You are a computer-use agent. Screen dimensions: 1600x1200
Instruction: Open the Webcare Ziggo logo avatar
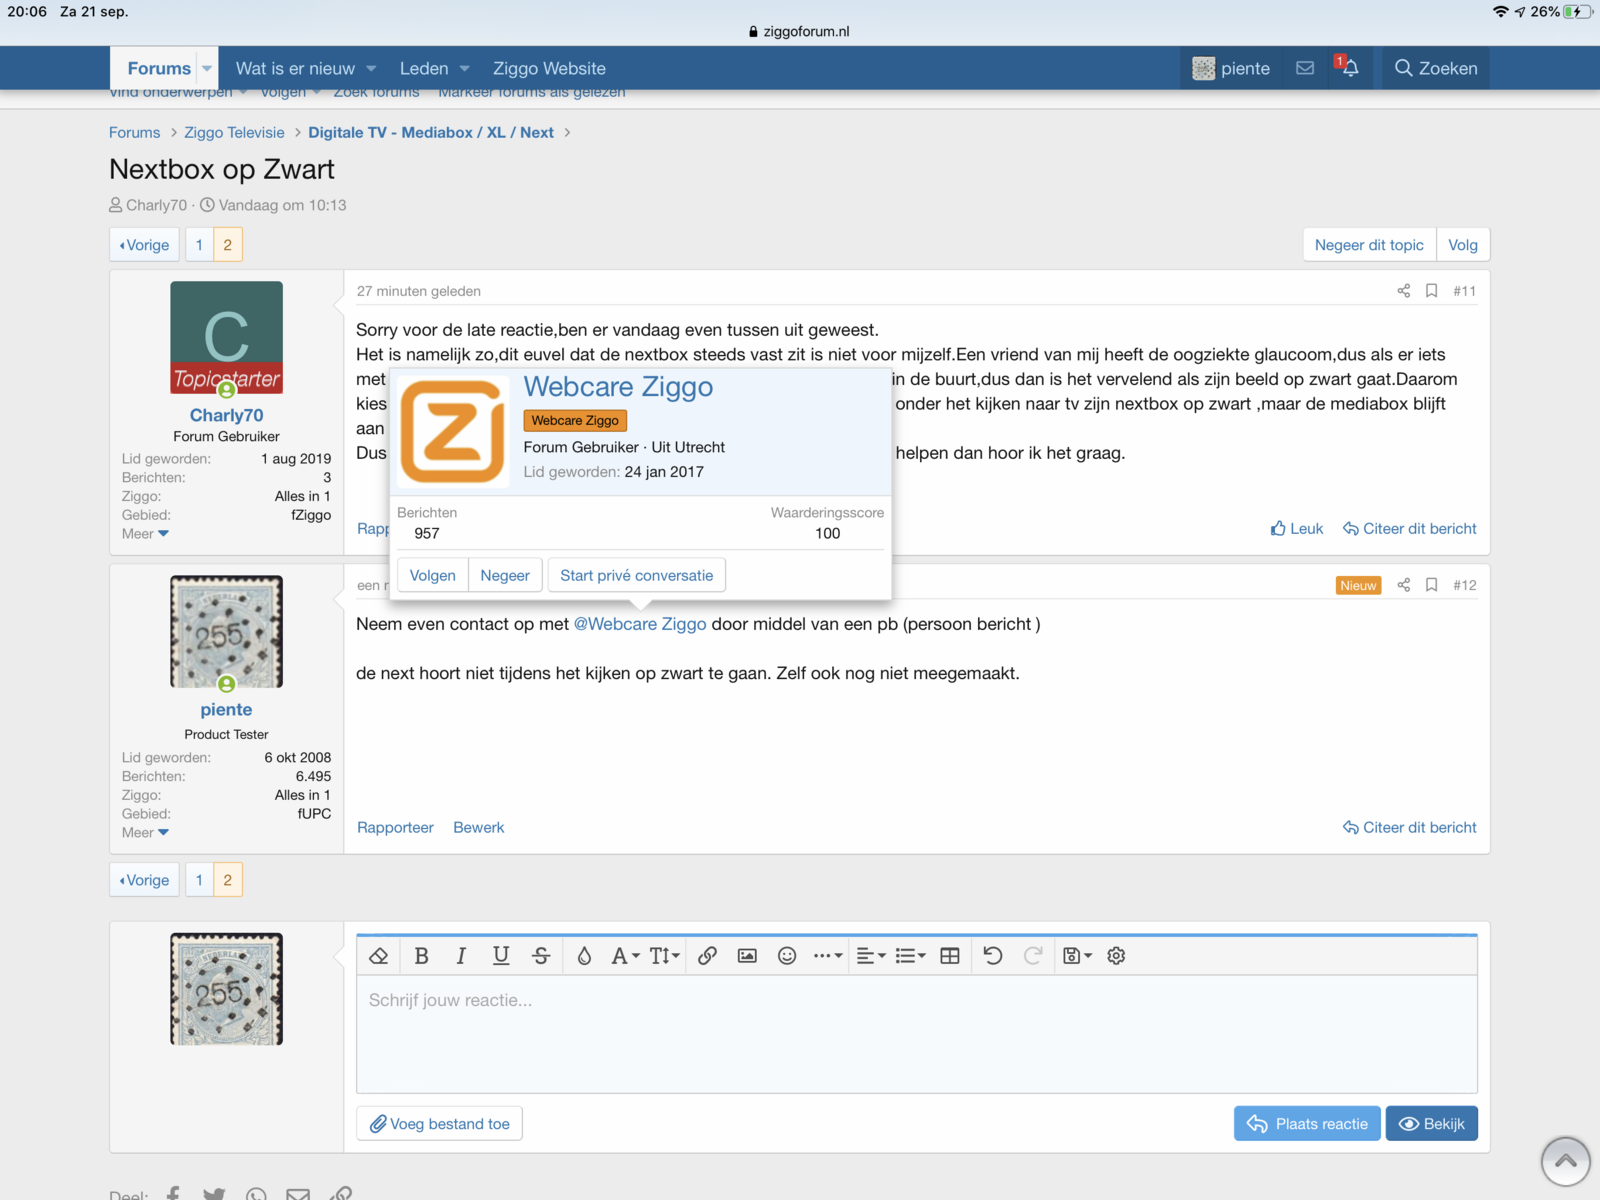(x=453, y=431)
